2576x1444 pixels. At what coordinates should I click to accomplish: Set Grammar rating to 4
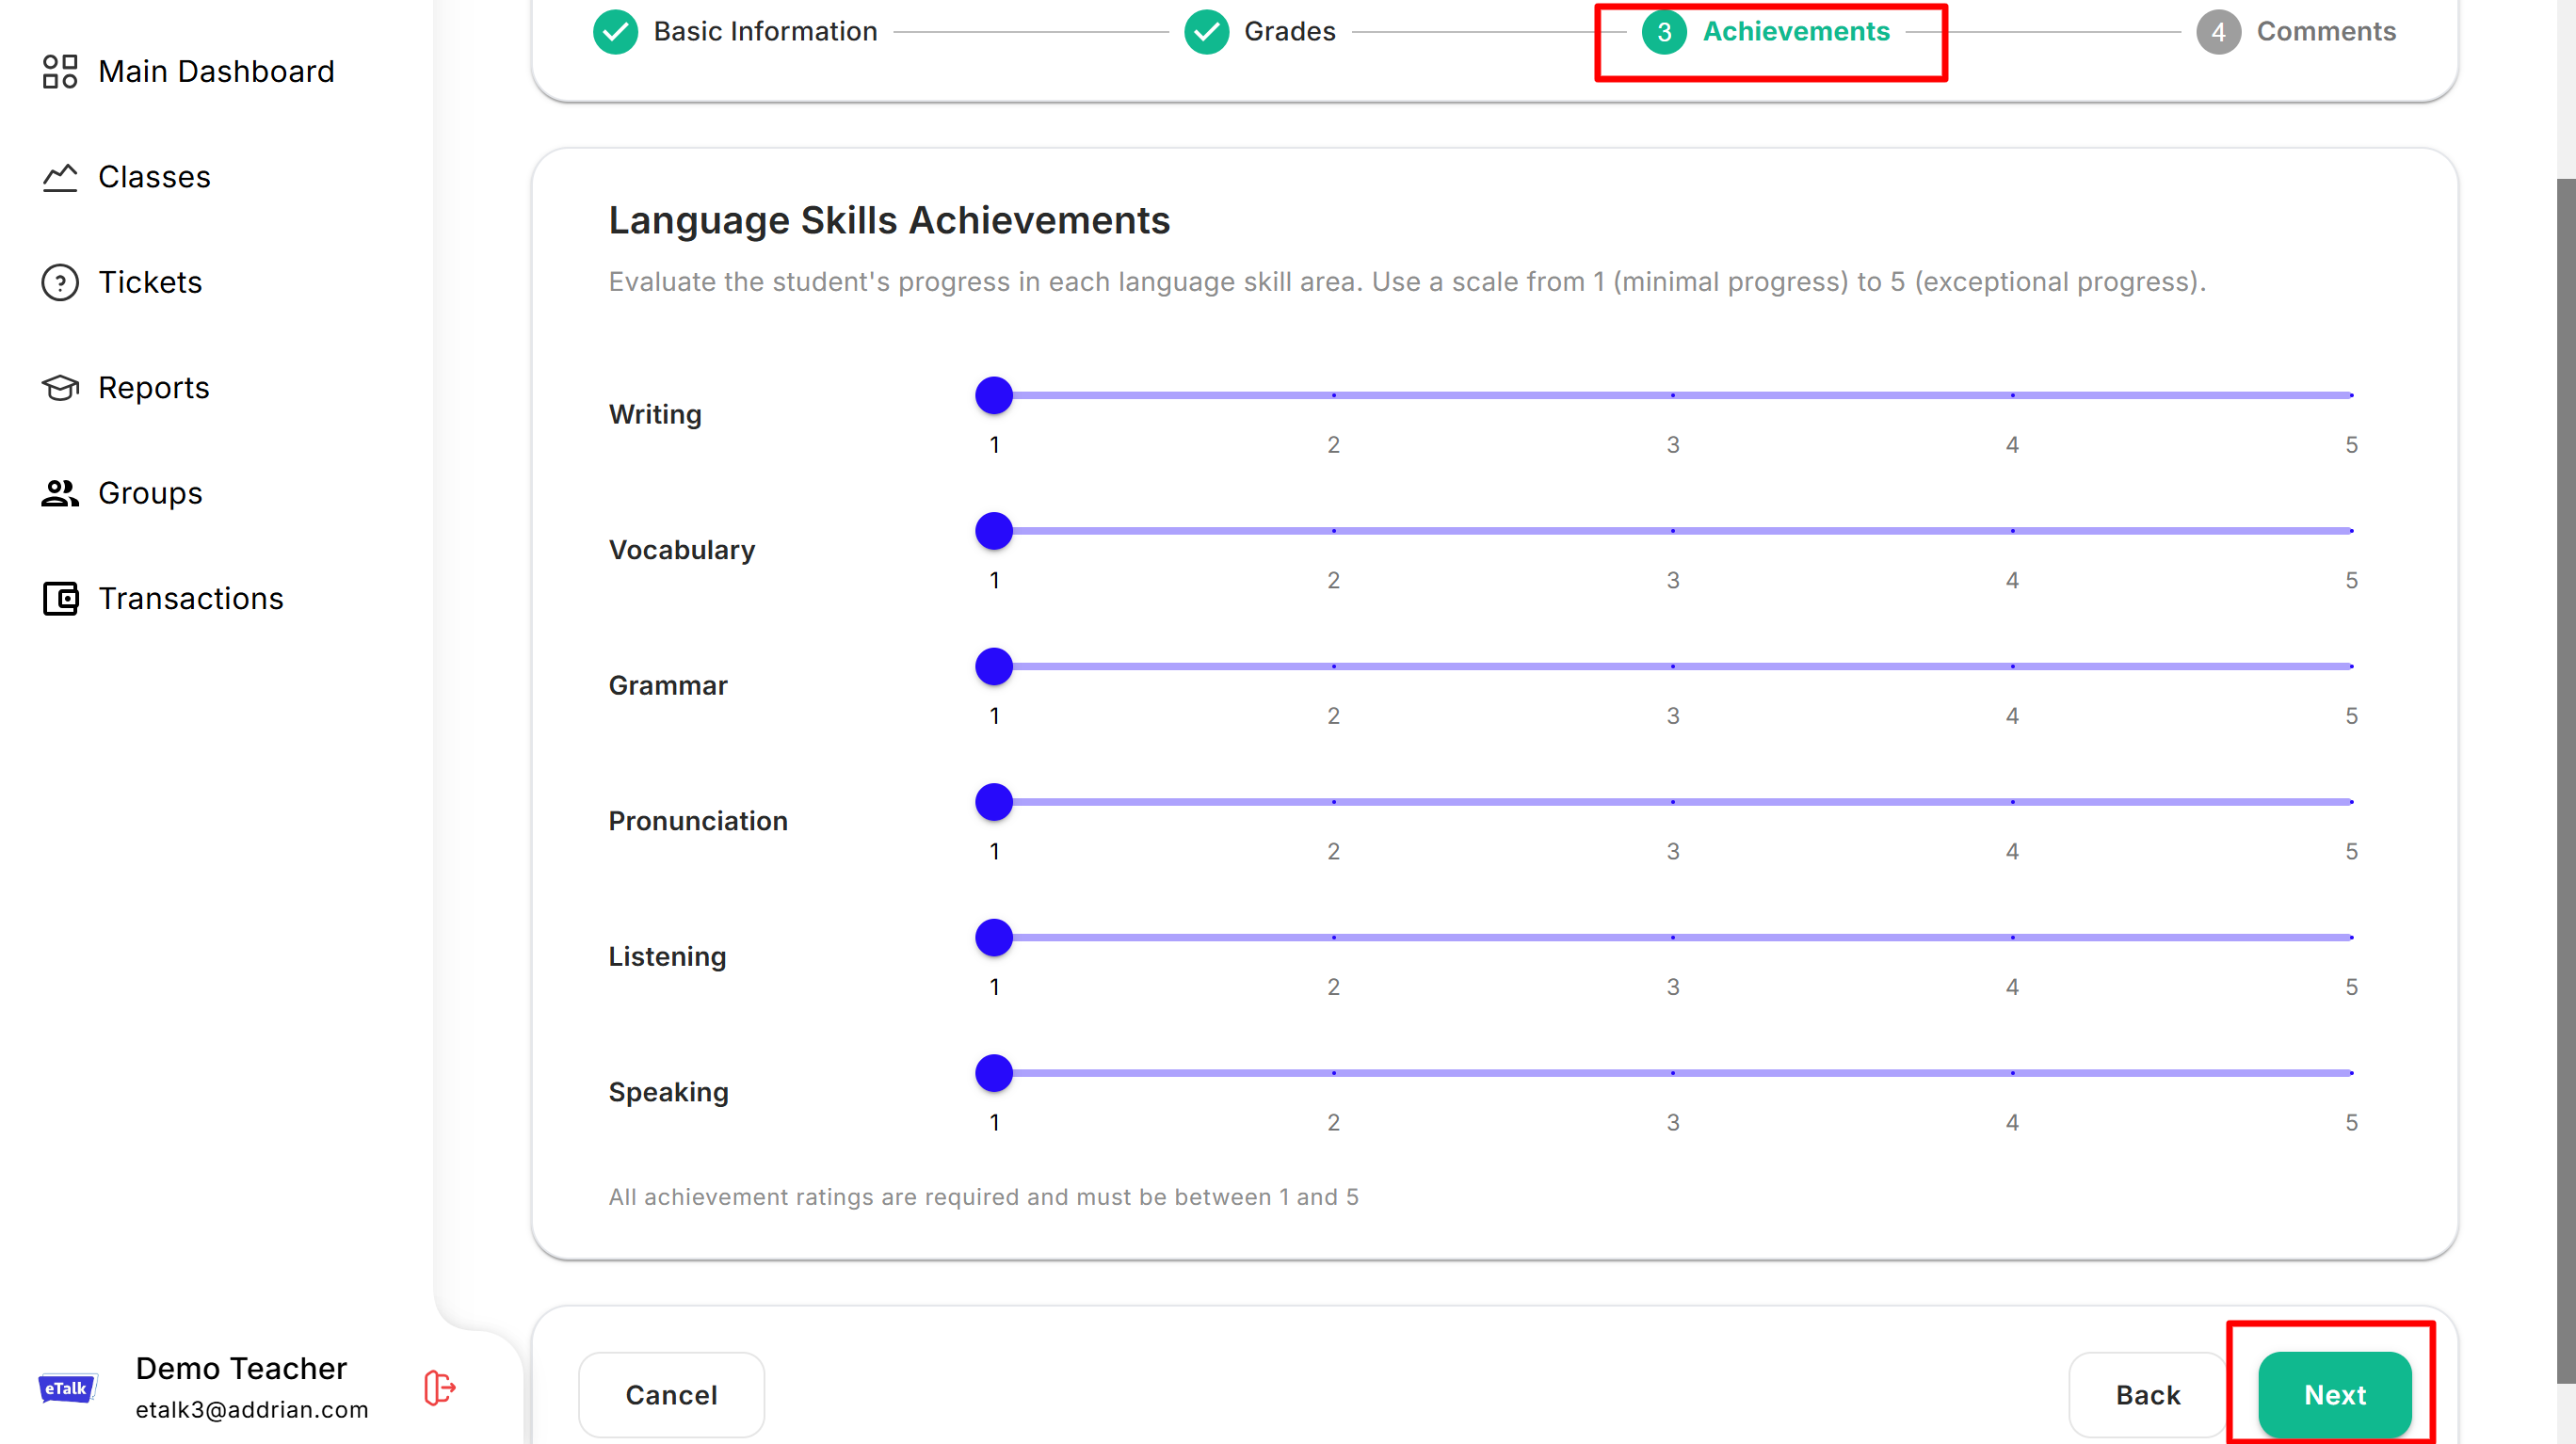point(2012,667)
